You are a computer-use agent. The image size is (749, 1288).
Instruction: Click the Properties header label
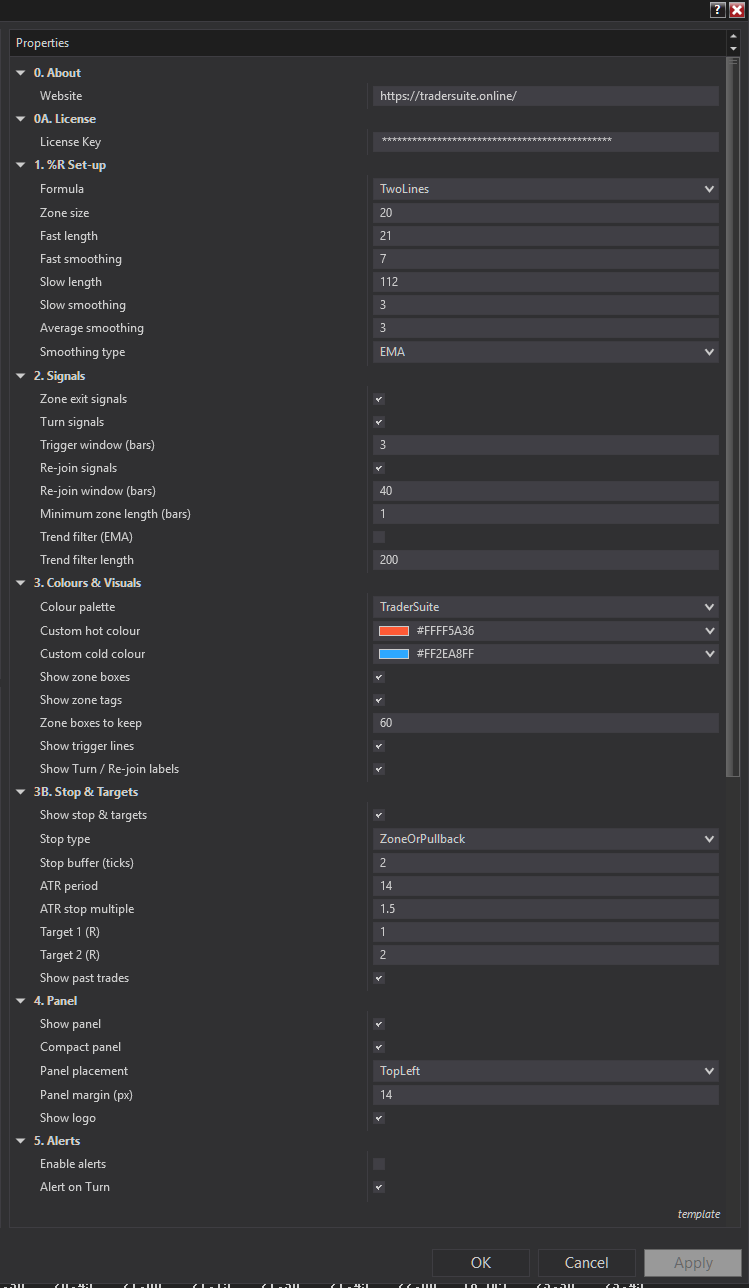pos(42,43)
